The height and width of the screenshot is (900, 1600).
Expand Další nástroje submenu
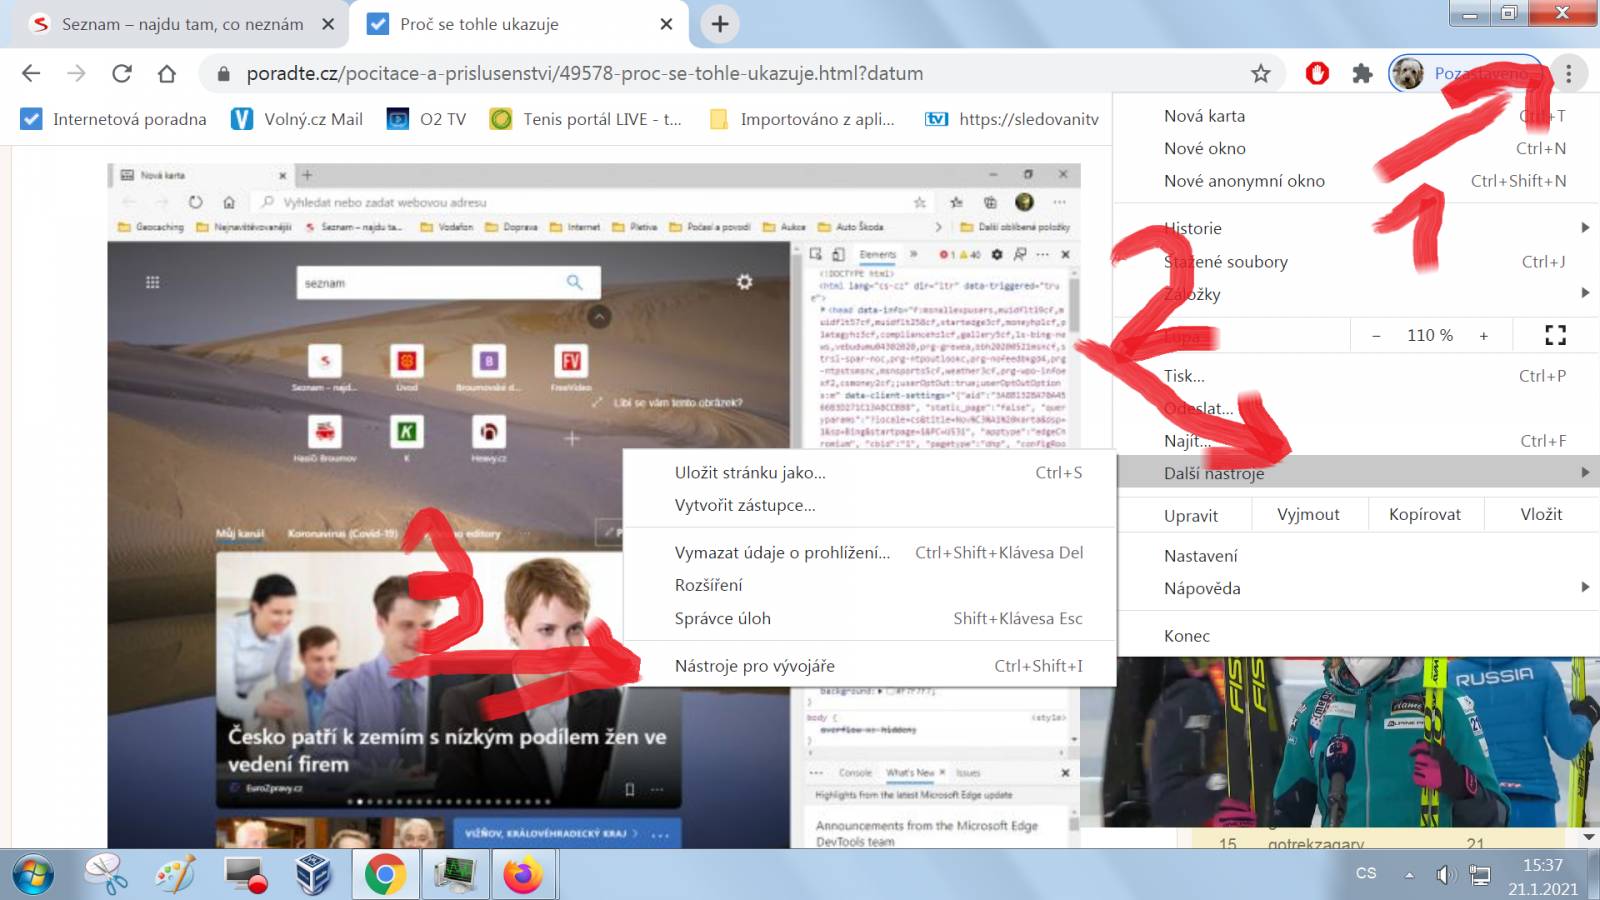coord(1355,473)
